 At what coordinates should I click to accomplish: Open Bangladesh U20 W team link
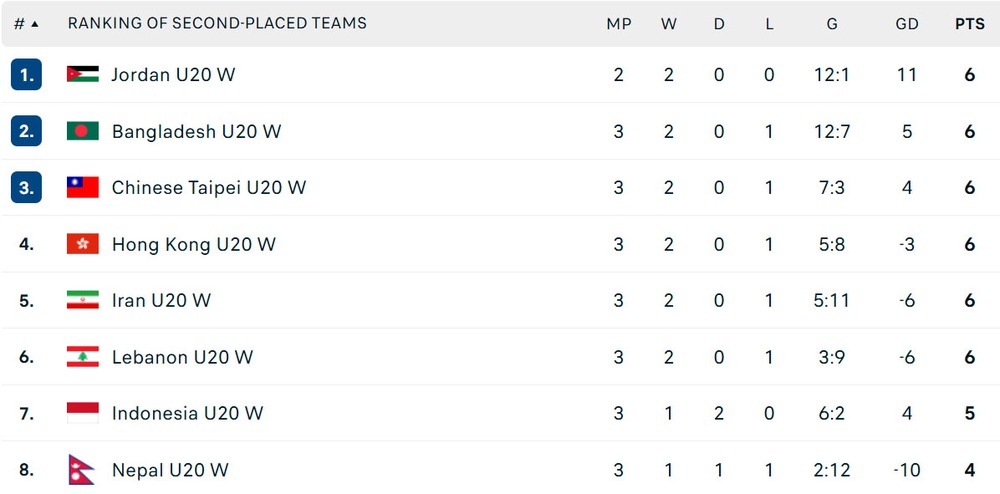pos(196,131)
